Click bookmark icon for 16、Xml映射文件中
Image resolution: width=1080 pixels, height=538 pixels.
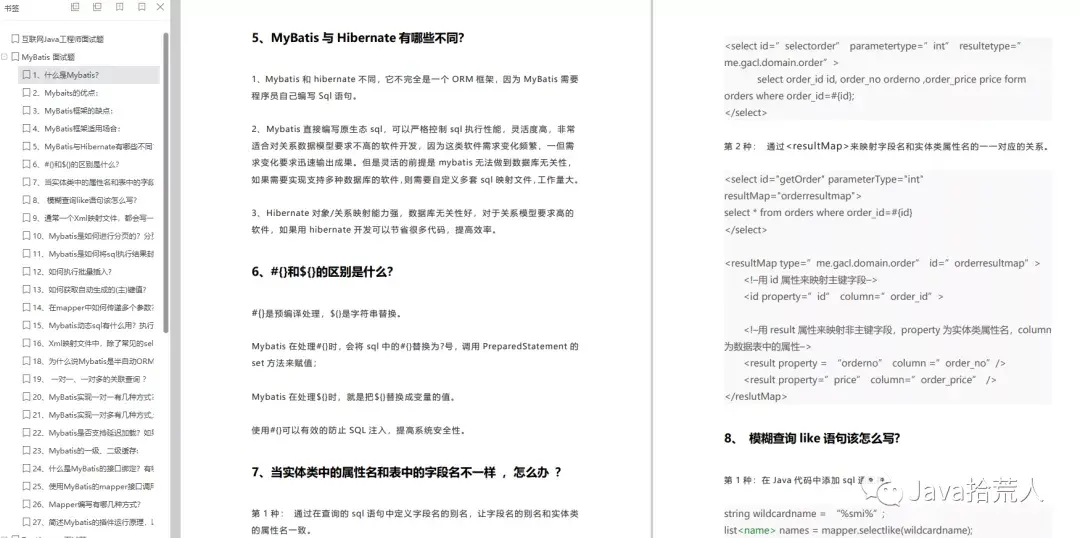point(26,344)
